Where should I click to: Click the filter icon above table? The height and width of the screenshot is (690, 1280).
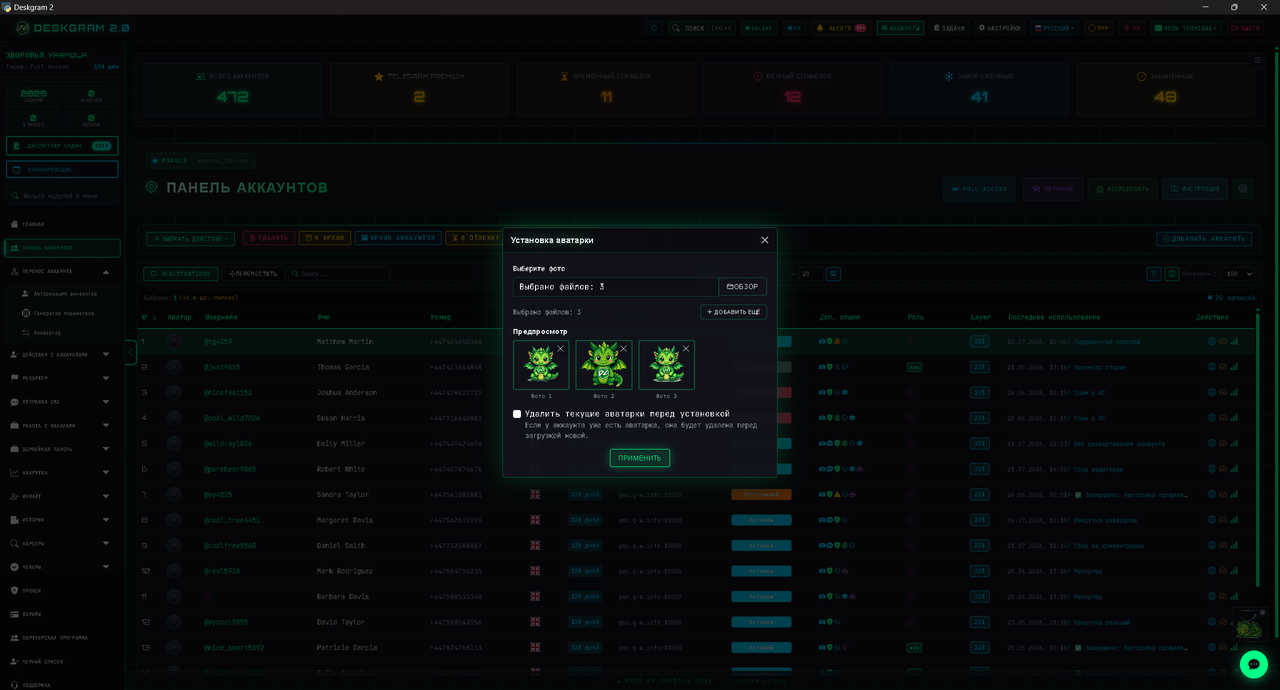[x=1155, y=273]
